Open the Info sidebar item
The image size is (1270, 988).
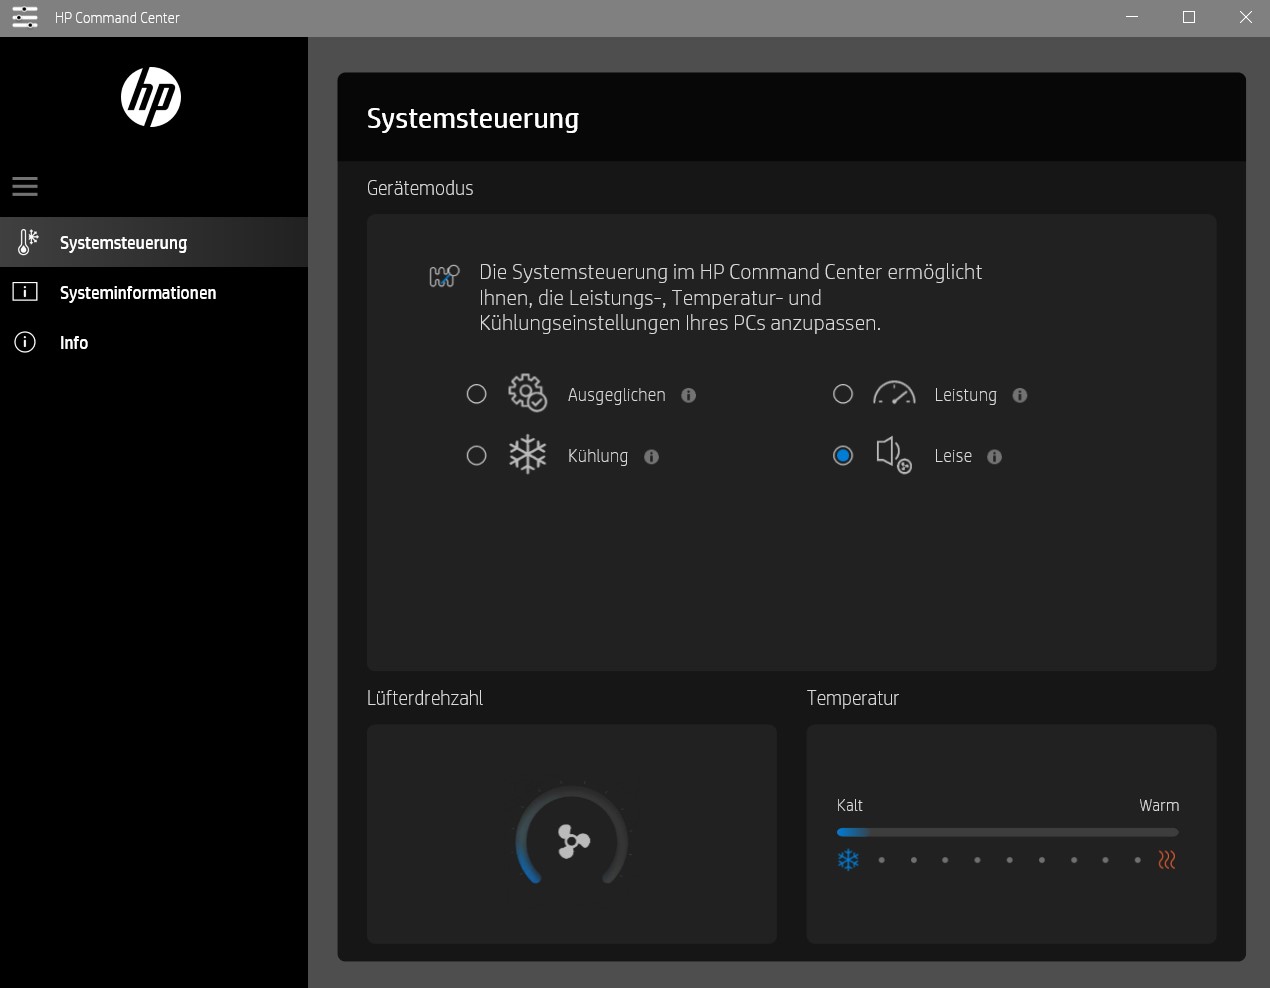pos(154,342)
